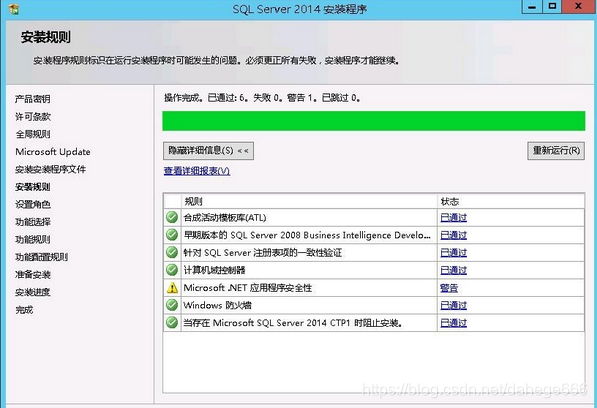The image size is (597, 408).
Task: Open 已通过 link for SQL Server 2008 BI rule
Action: [x=453, y=235]
